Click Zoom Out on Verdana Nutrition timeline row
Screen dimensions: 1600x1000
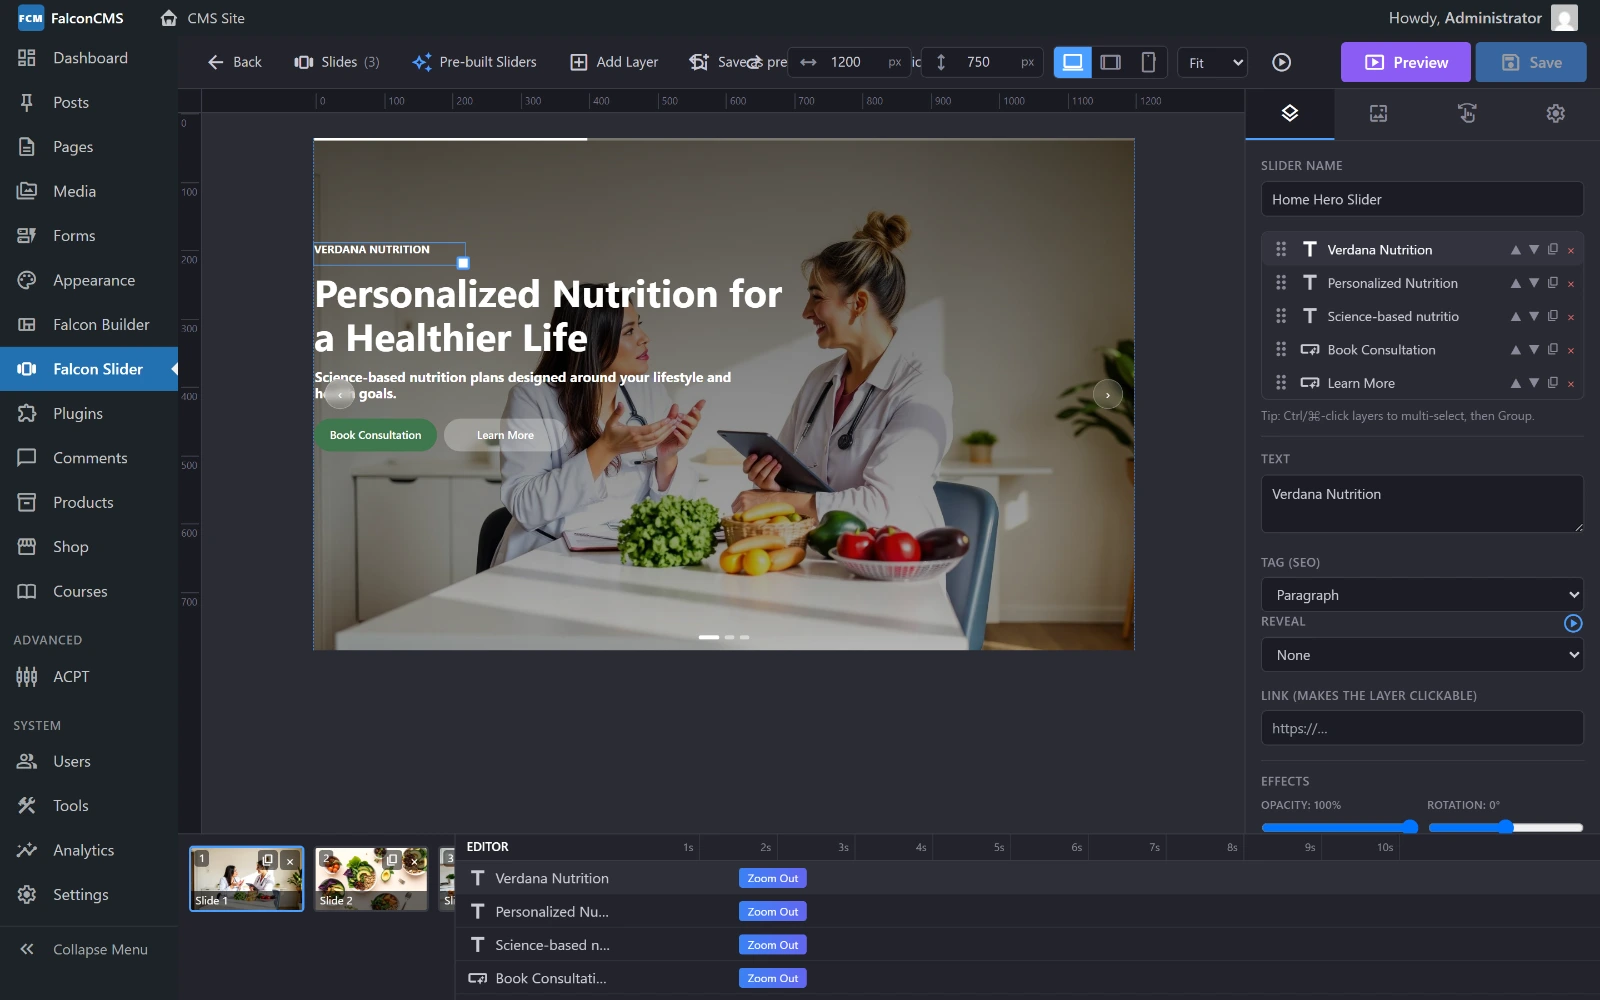click(x=773, y=878)
